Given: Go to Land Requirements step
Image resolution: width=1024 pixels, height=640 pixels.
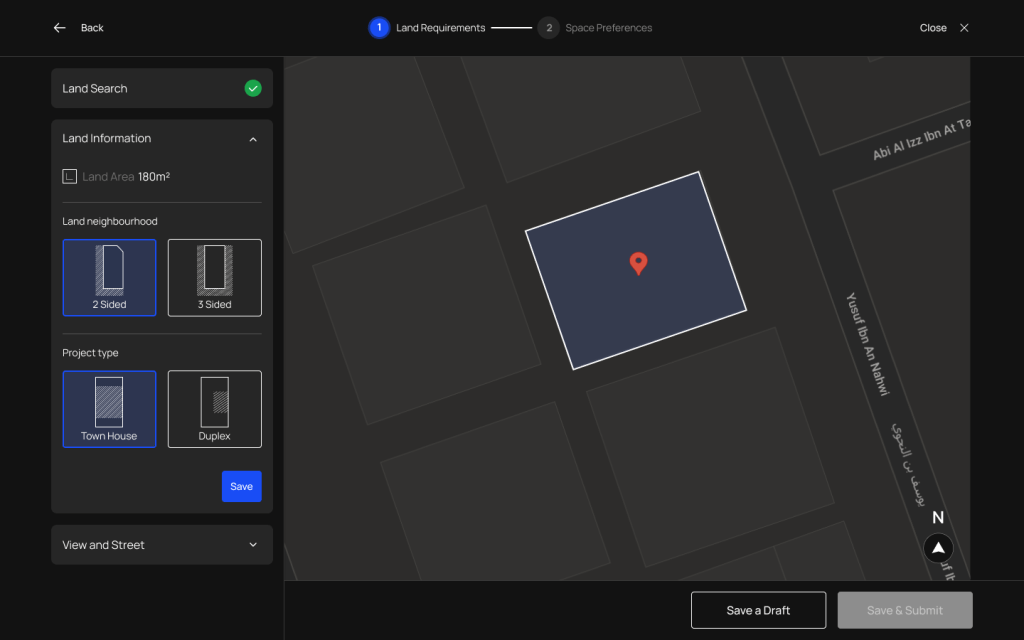Looking at the screenshot, I should point(440,28).
